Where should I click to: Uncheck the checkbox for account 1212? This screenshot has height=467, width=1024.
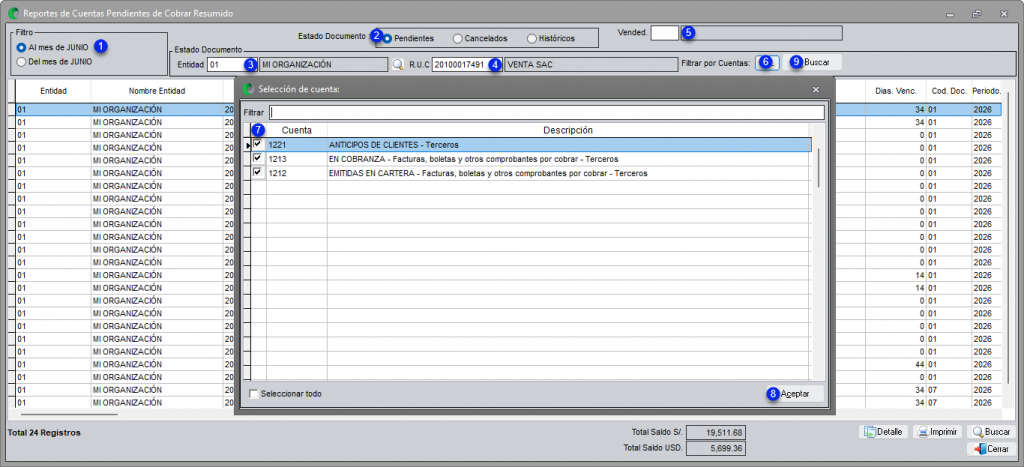[258, 172]
